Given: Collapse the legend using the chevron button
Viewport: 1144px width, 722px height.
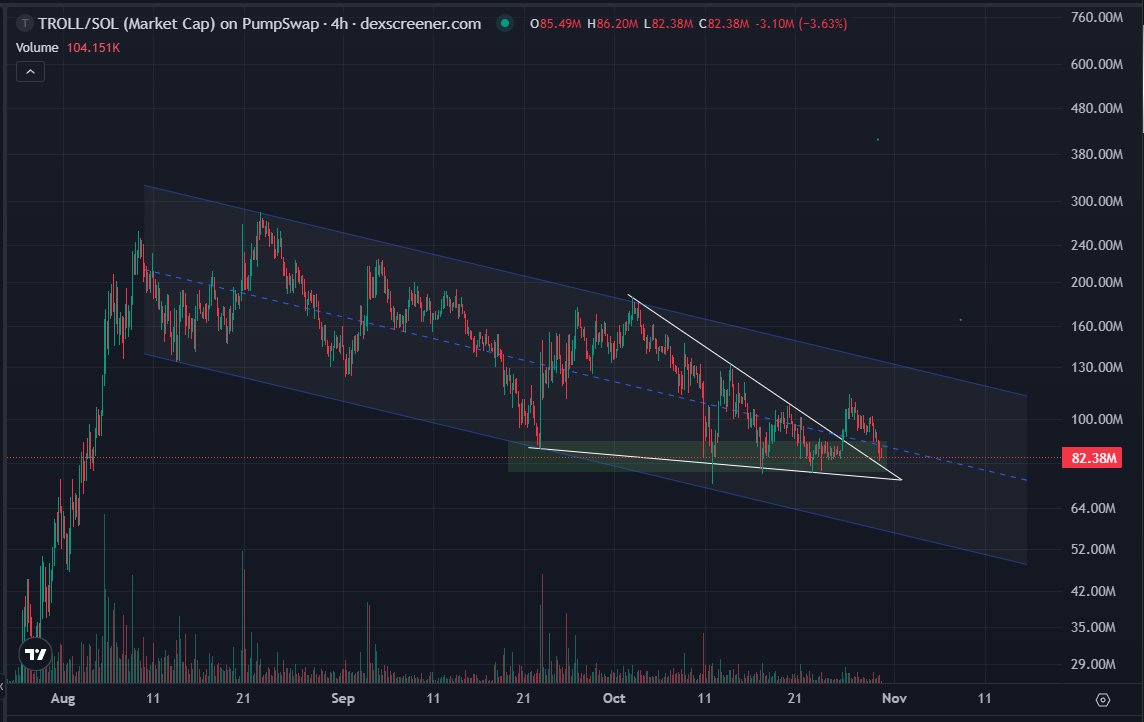Looking at the screenshot, I should (x=30, y=71).
